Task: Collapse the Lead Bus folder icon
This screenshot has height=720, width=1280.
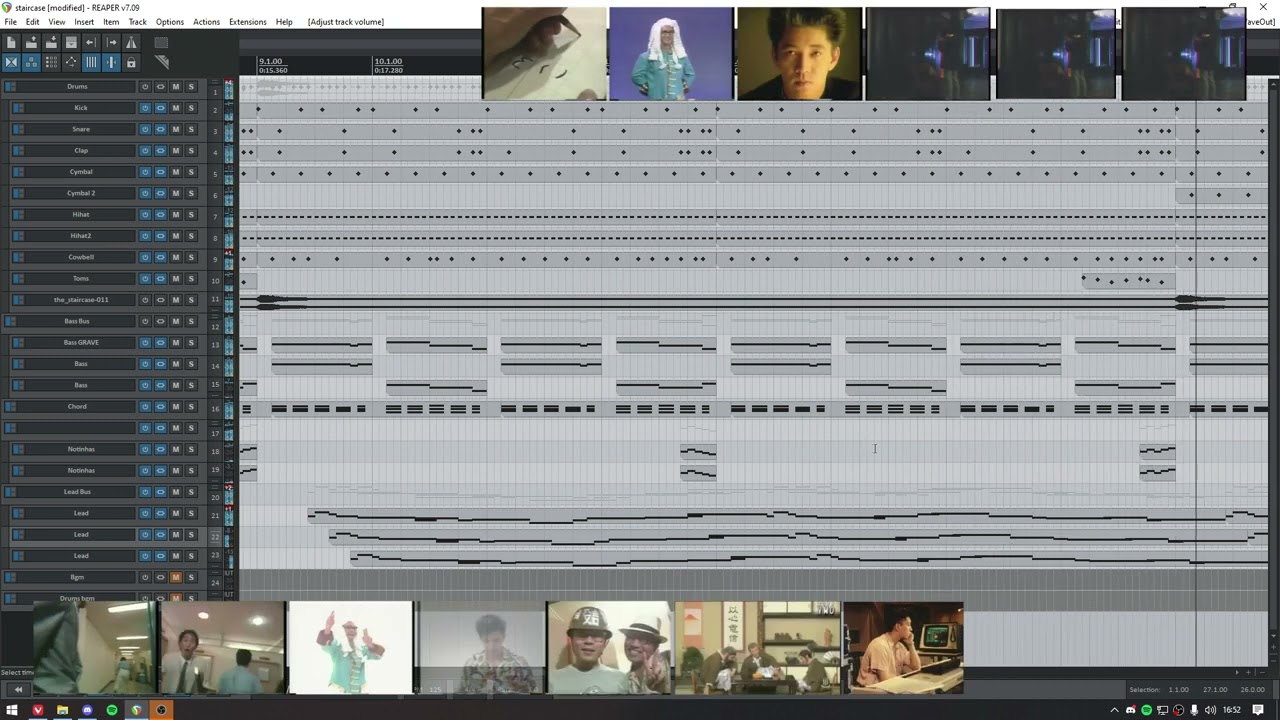Action: (x=10, y=492)
